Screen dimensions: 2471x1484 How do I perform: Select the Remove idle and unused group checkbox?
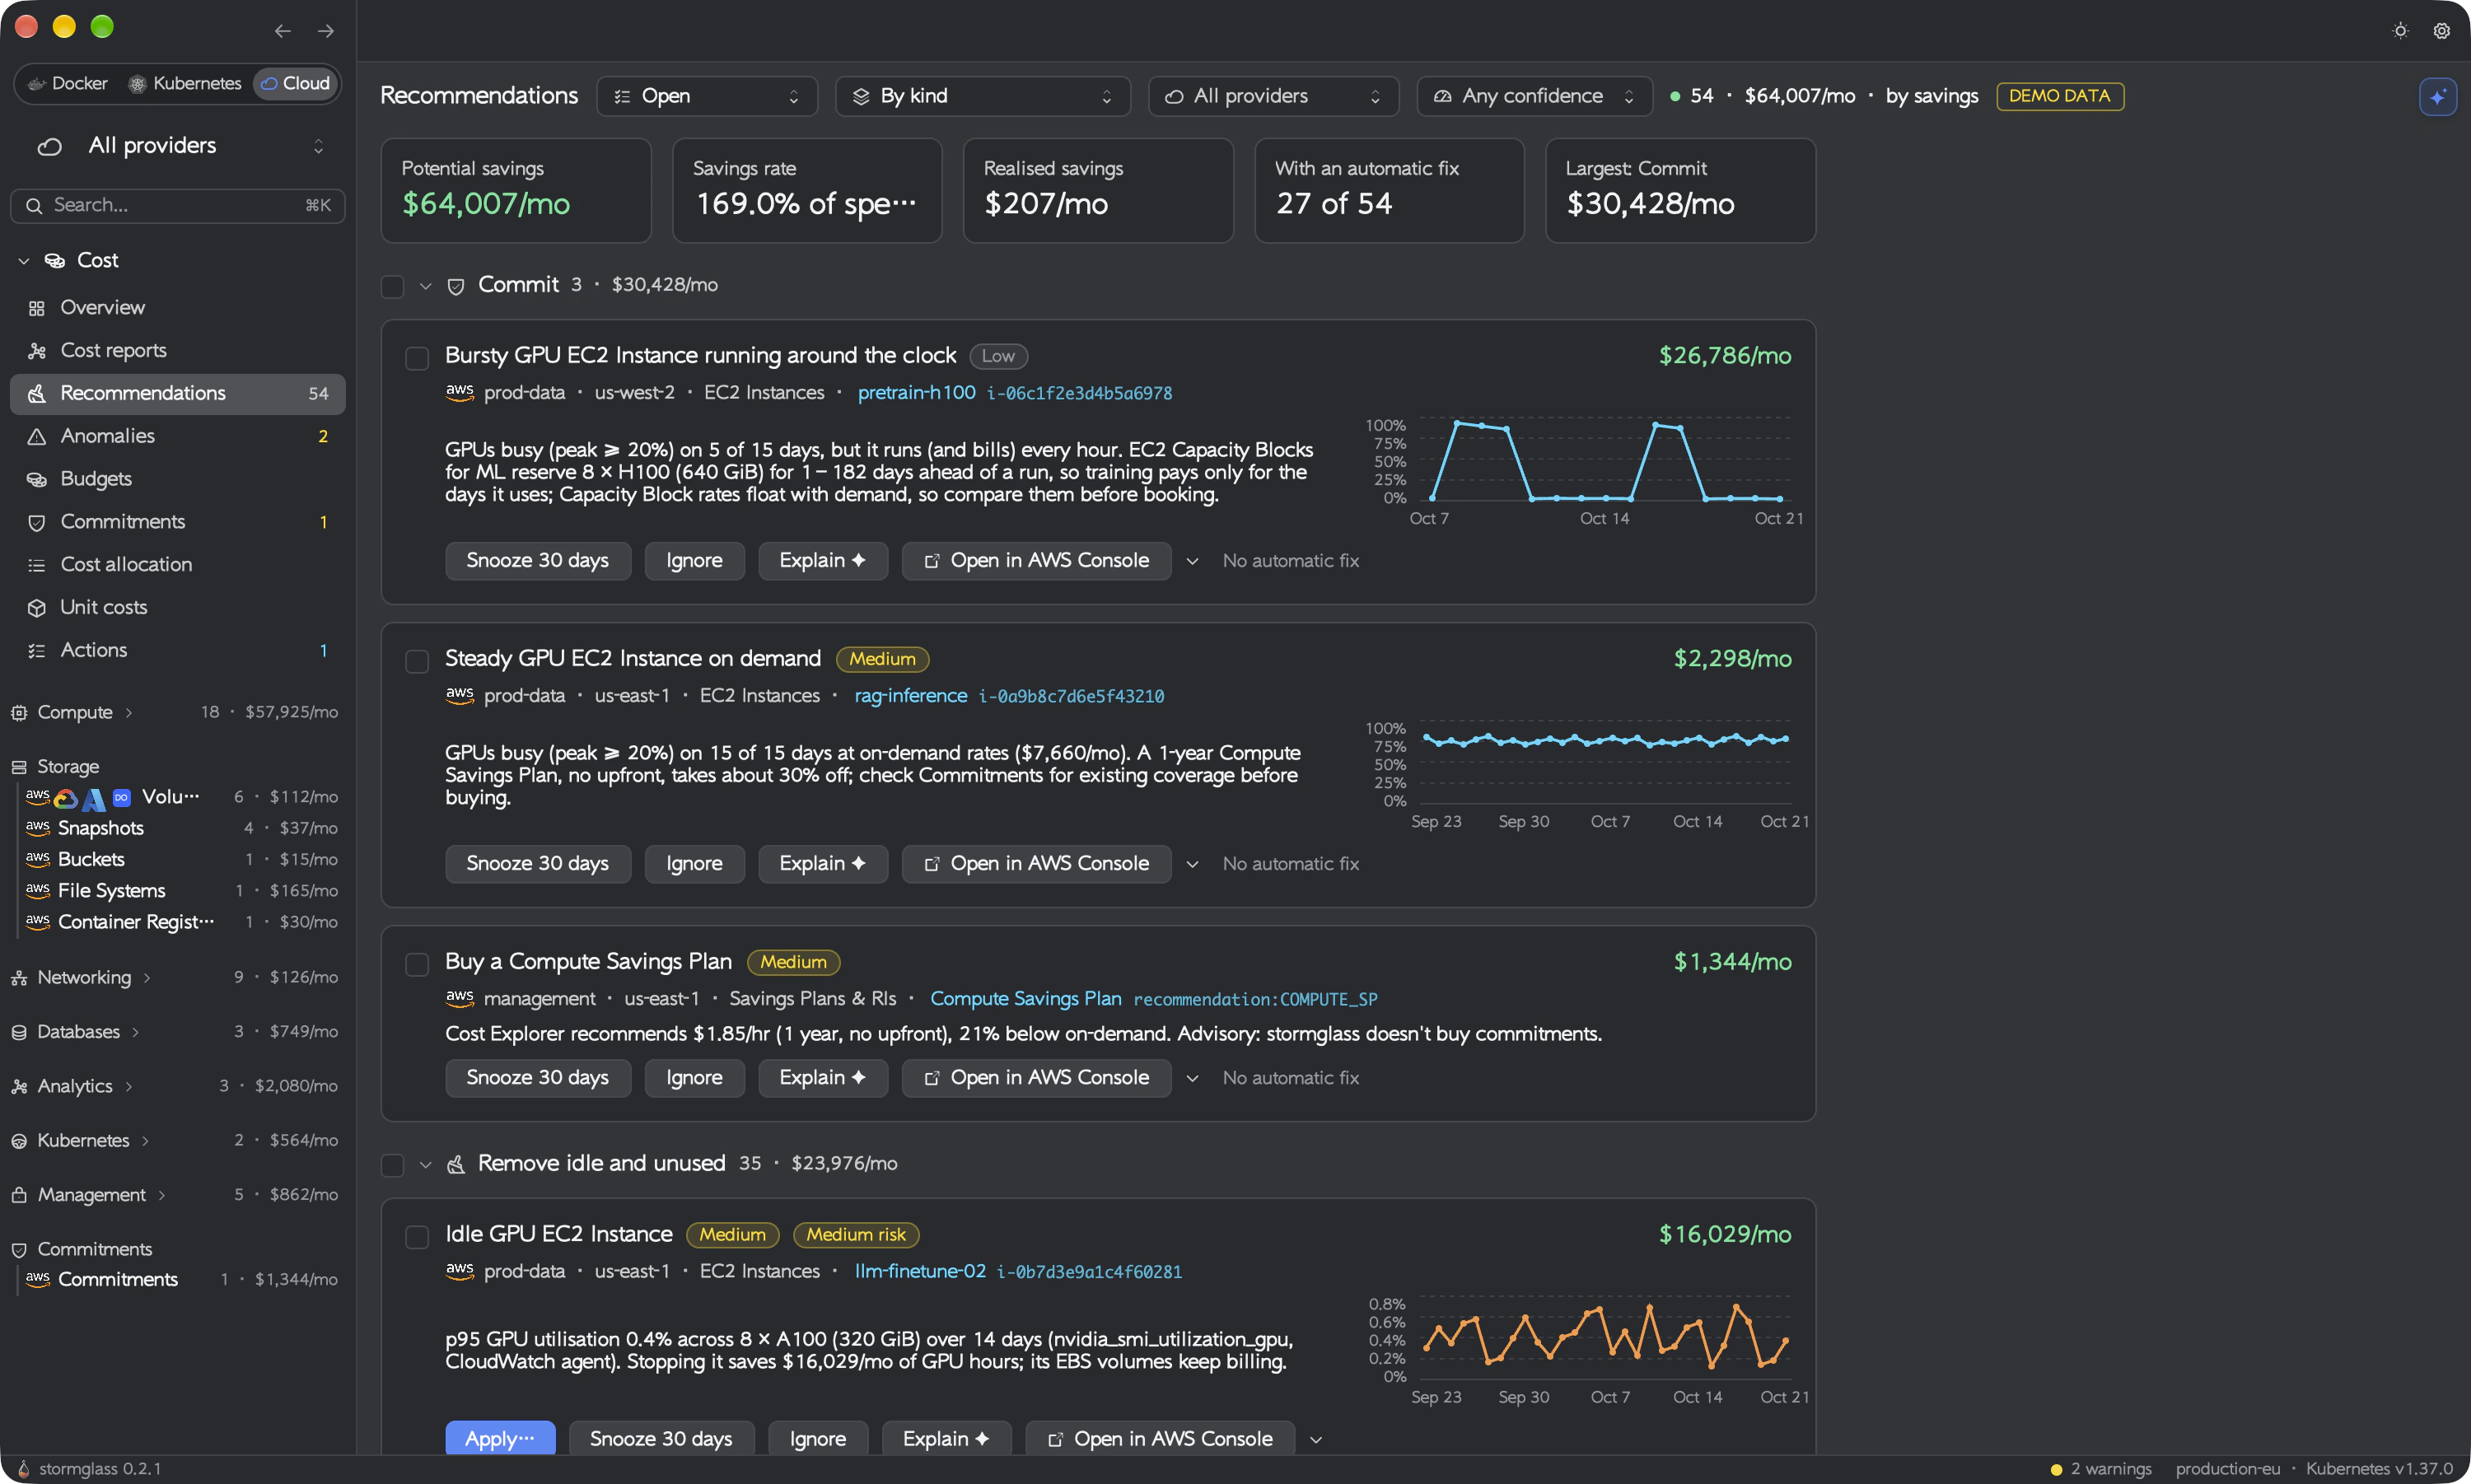click(393, 1165)
